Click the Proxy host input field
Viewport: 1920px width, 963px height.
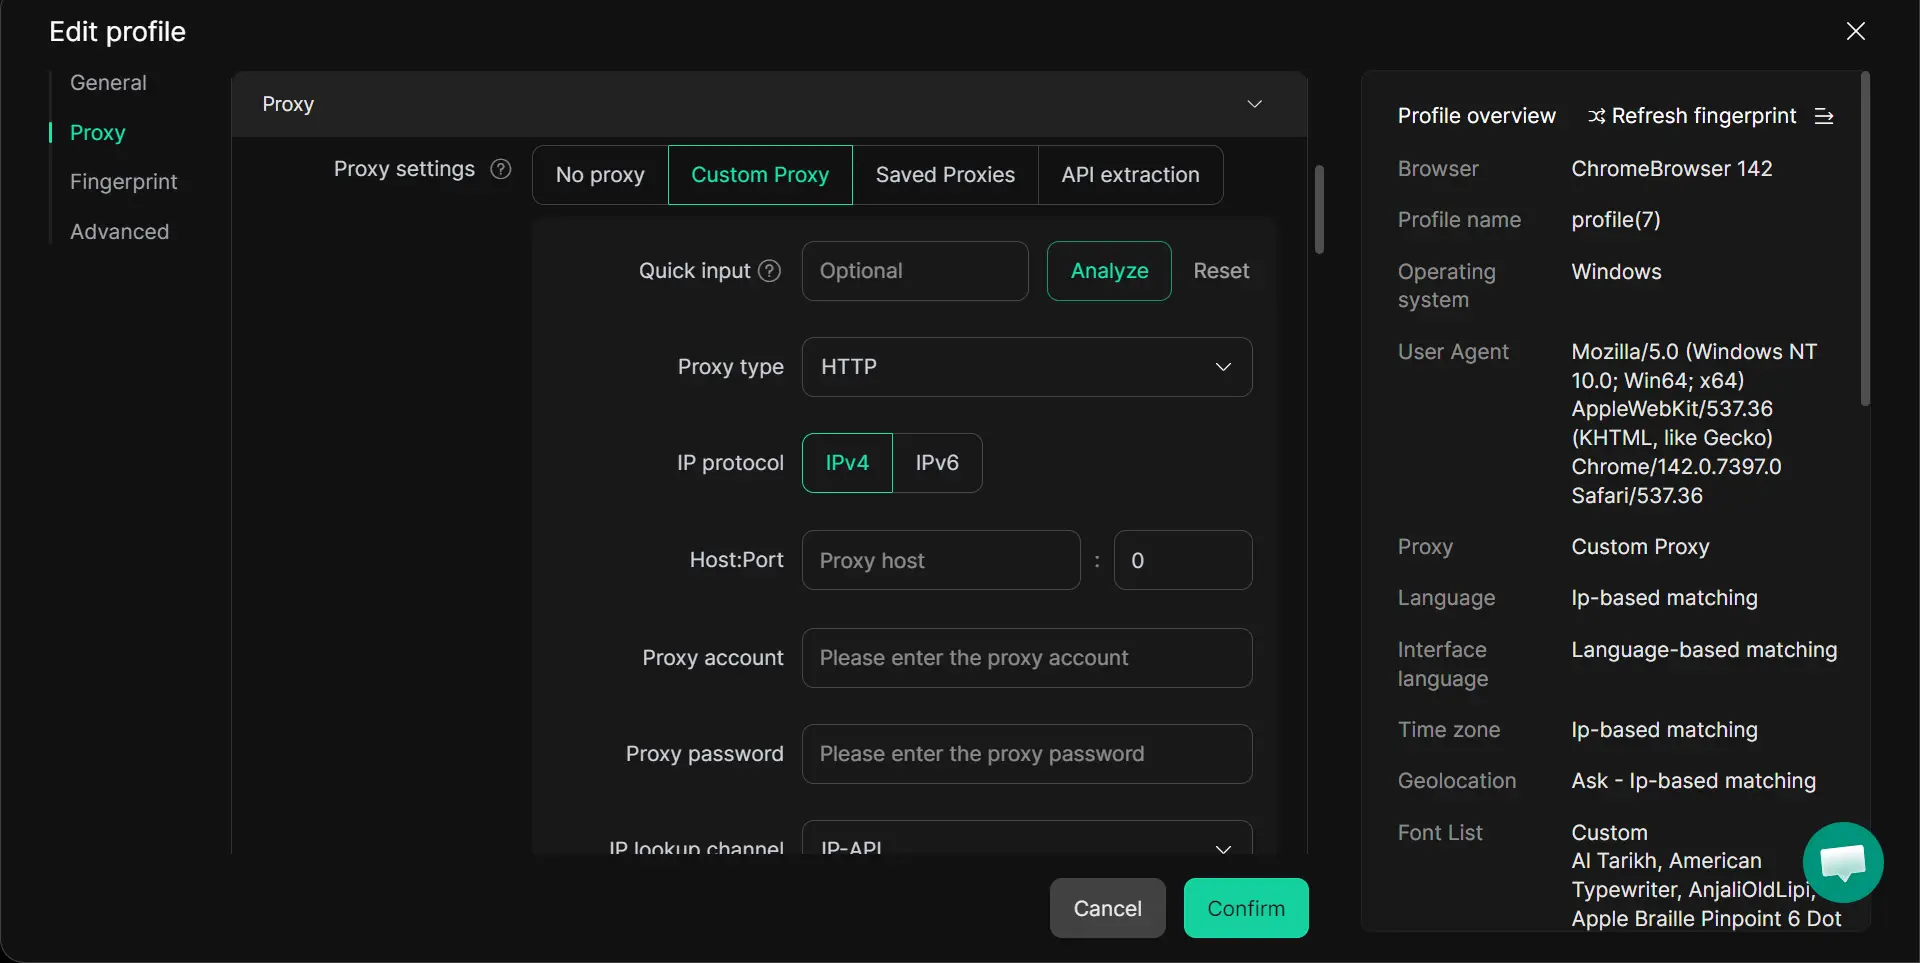point(940,560)
